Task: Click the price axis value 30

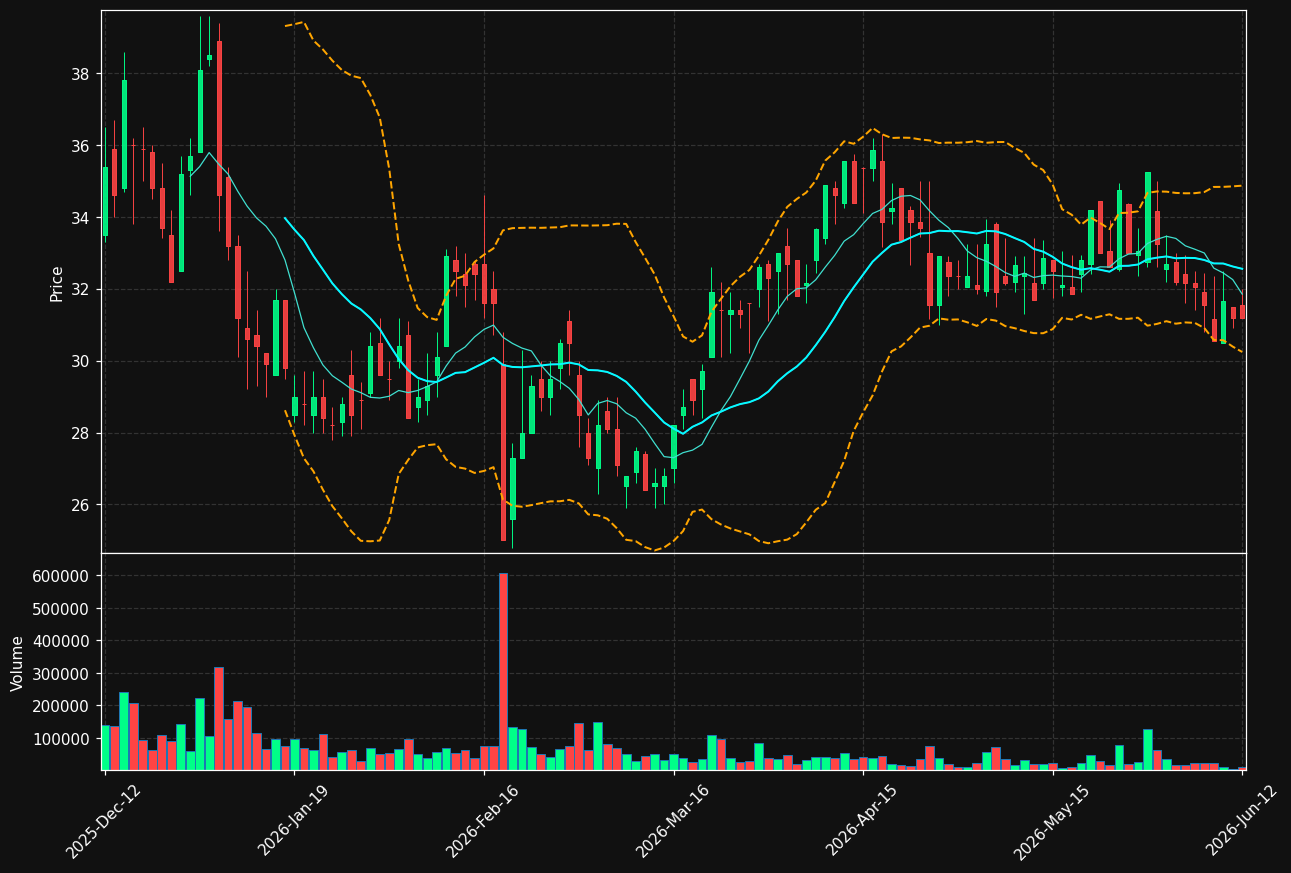Action: (x=81, y=362)
